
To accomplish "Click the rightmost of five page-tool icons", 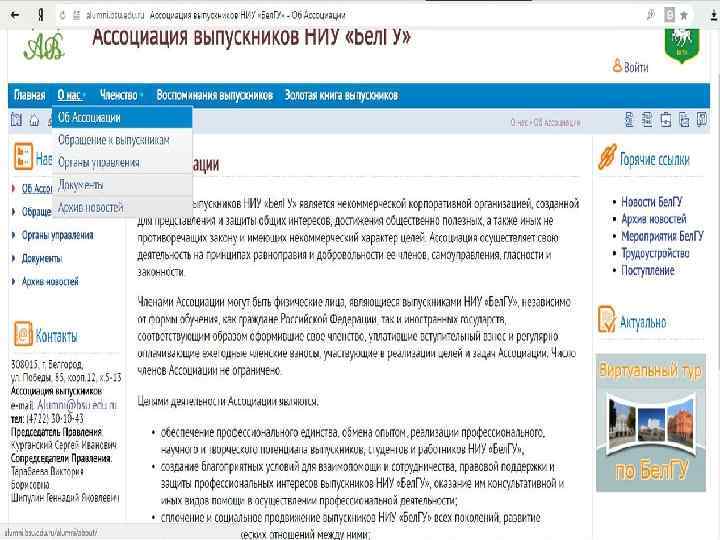I will click(x=702, y=120).
